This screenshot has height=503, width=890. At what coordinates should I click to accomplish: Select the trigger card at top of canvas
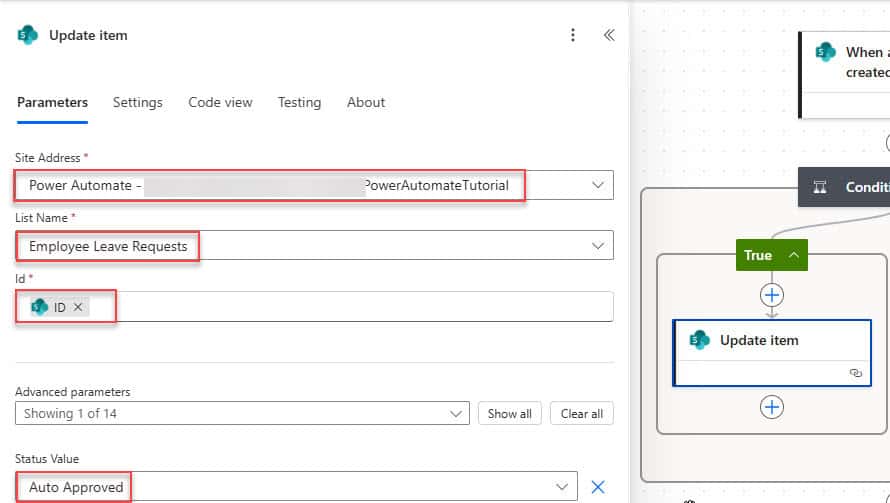pos(845,75)
